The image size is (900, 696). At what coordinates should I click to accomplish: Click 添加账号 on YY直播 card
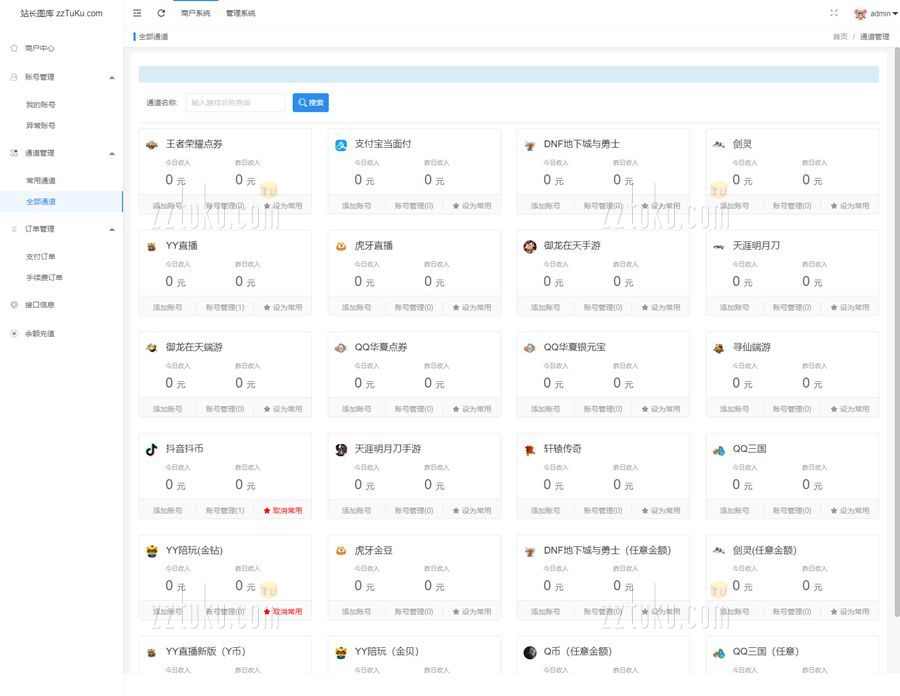(x=167, y=308)
